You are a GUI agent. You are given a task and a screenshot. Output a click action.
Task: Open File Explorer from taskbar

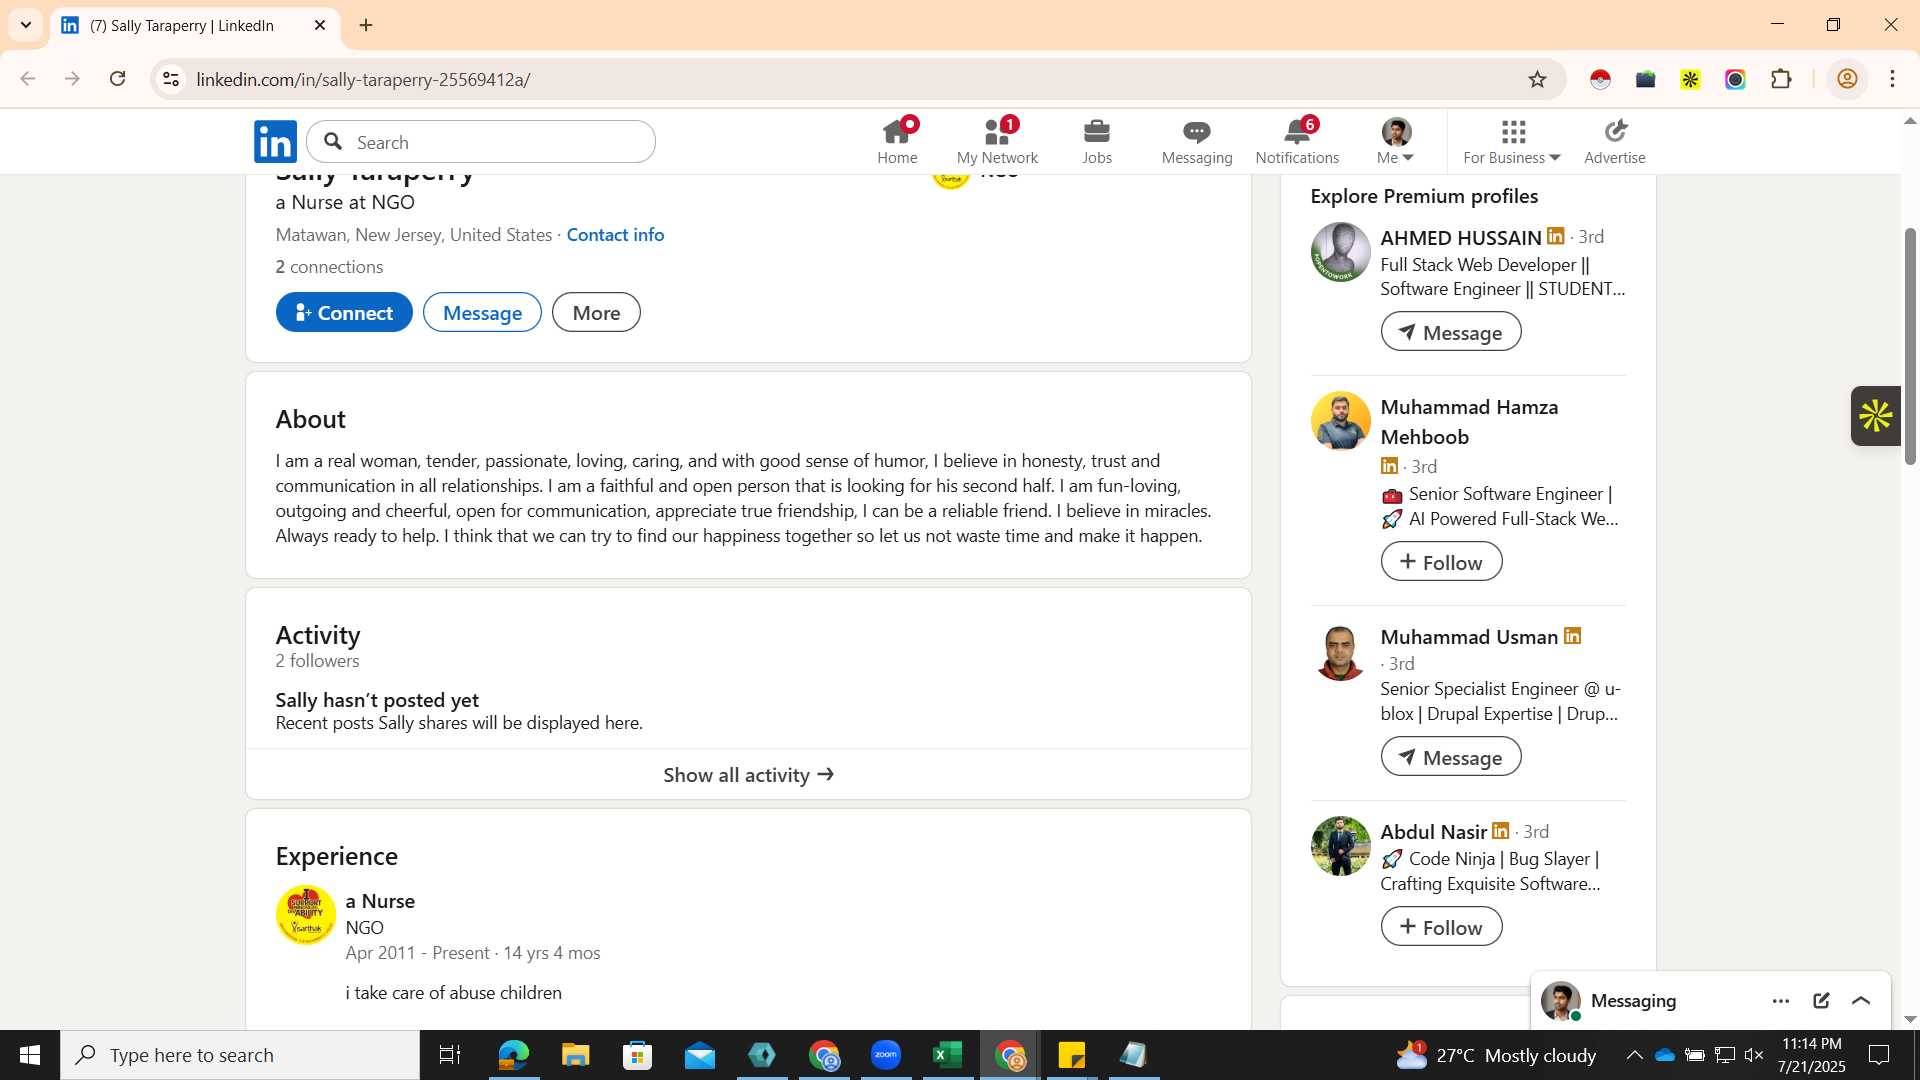(575, 1055)
